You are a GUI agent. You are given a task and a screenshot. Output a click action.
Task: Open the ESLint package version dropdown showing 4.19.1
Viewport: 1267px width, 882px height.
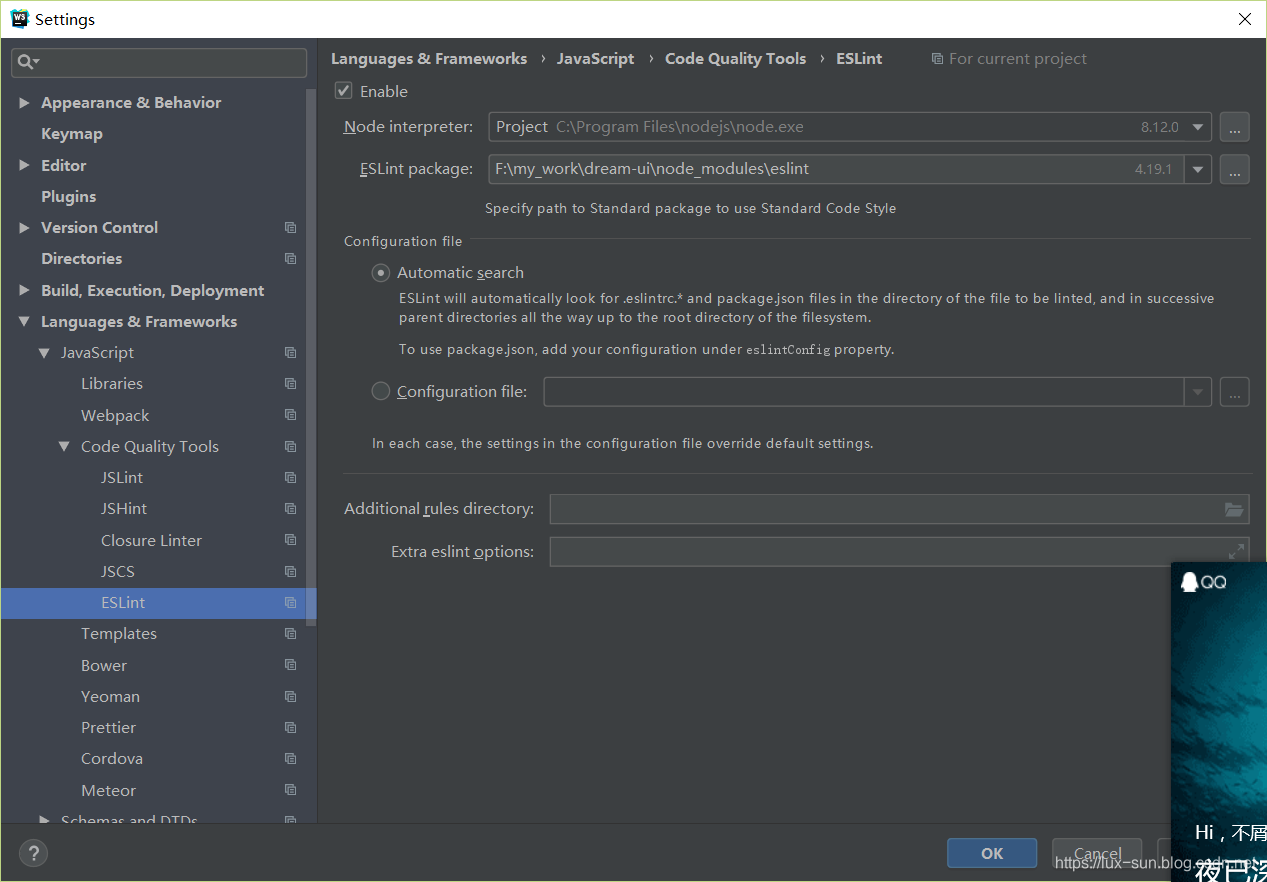point(1197,169)
